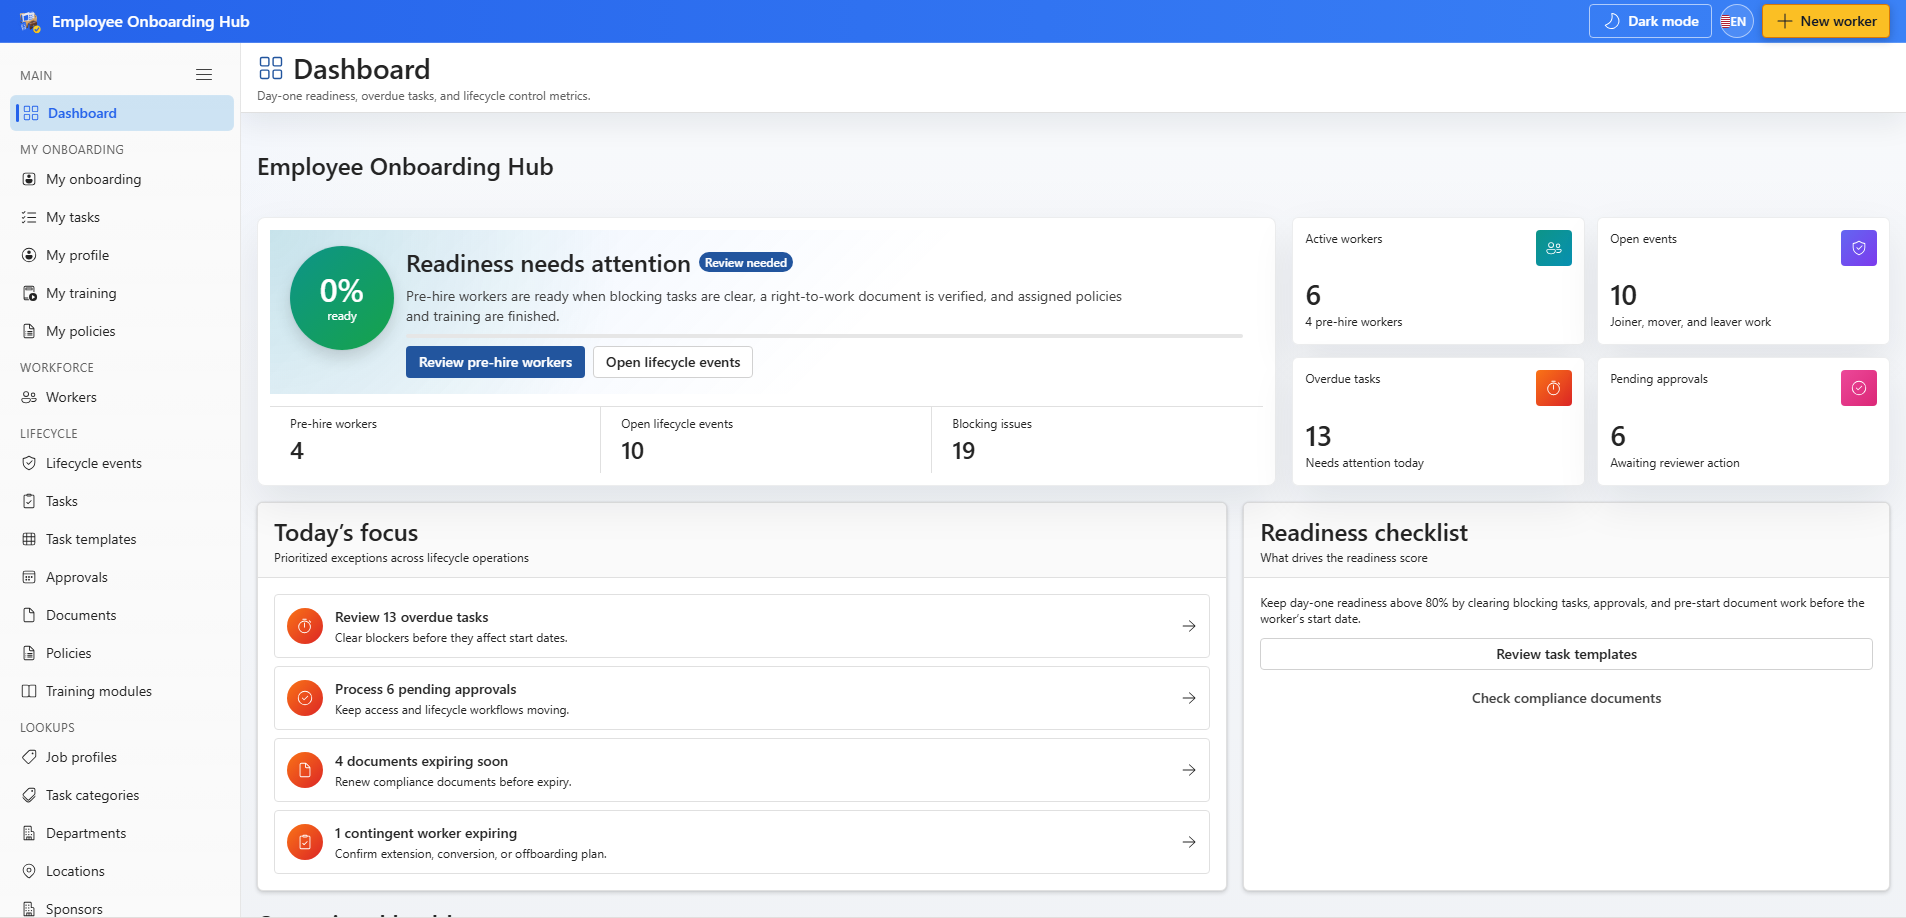This screenshot has width=1906, height=918.
Task: Click the My training icon
Action: click(x=29, y=293)
